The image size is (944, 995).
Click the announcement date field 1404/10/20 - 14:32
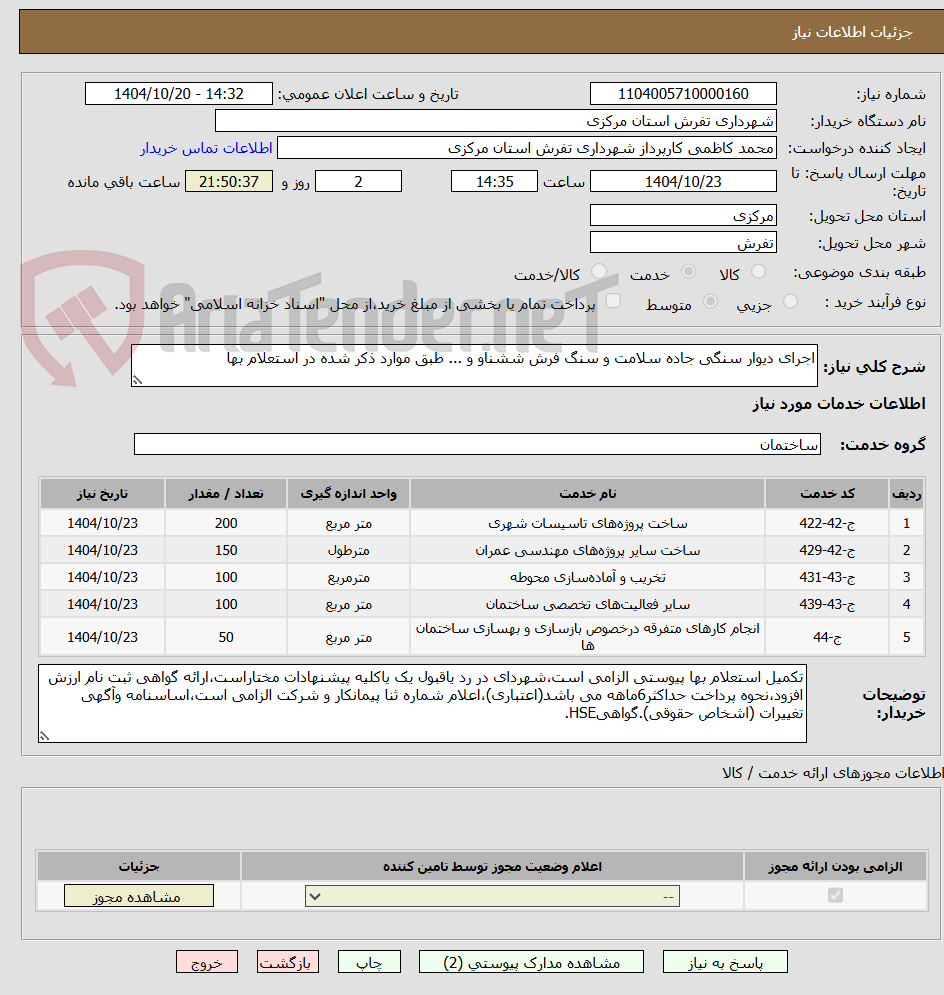point(179,94)
